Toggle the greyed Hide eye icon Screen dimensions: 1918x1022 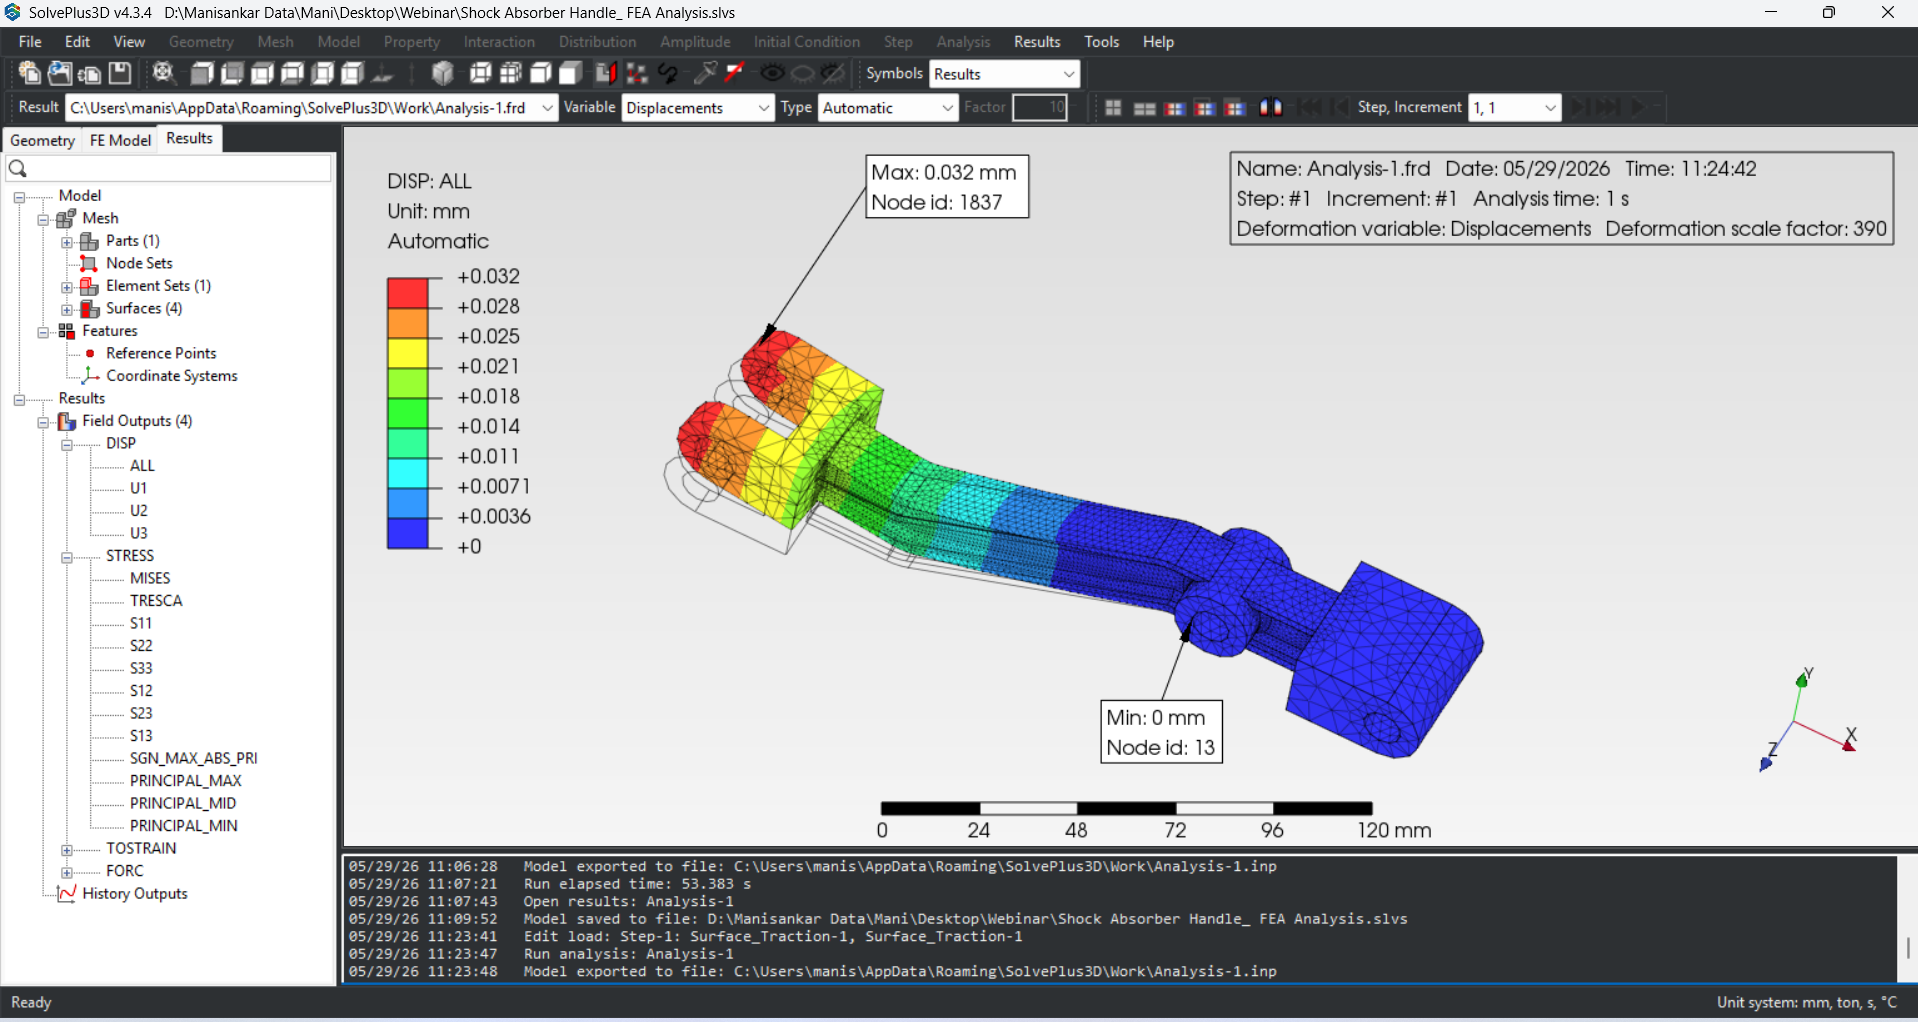coord(802,73)
